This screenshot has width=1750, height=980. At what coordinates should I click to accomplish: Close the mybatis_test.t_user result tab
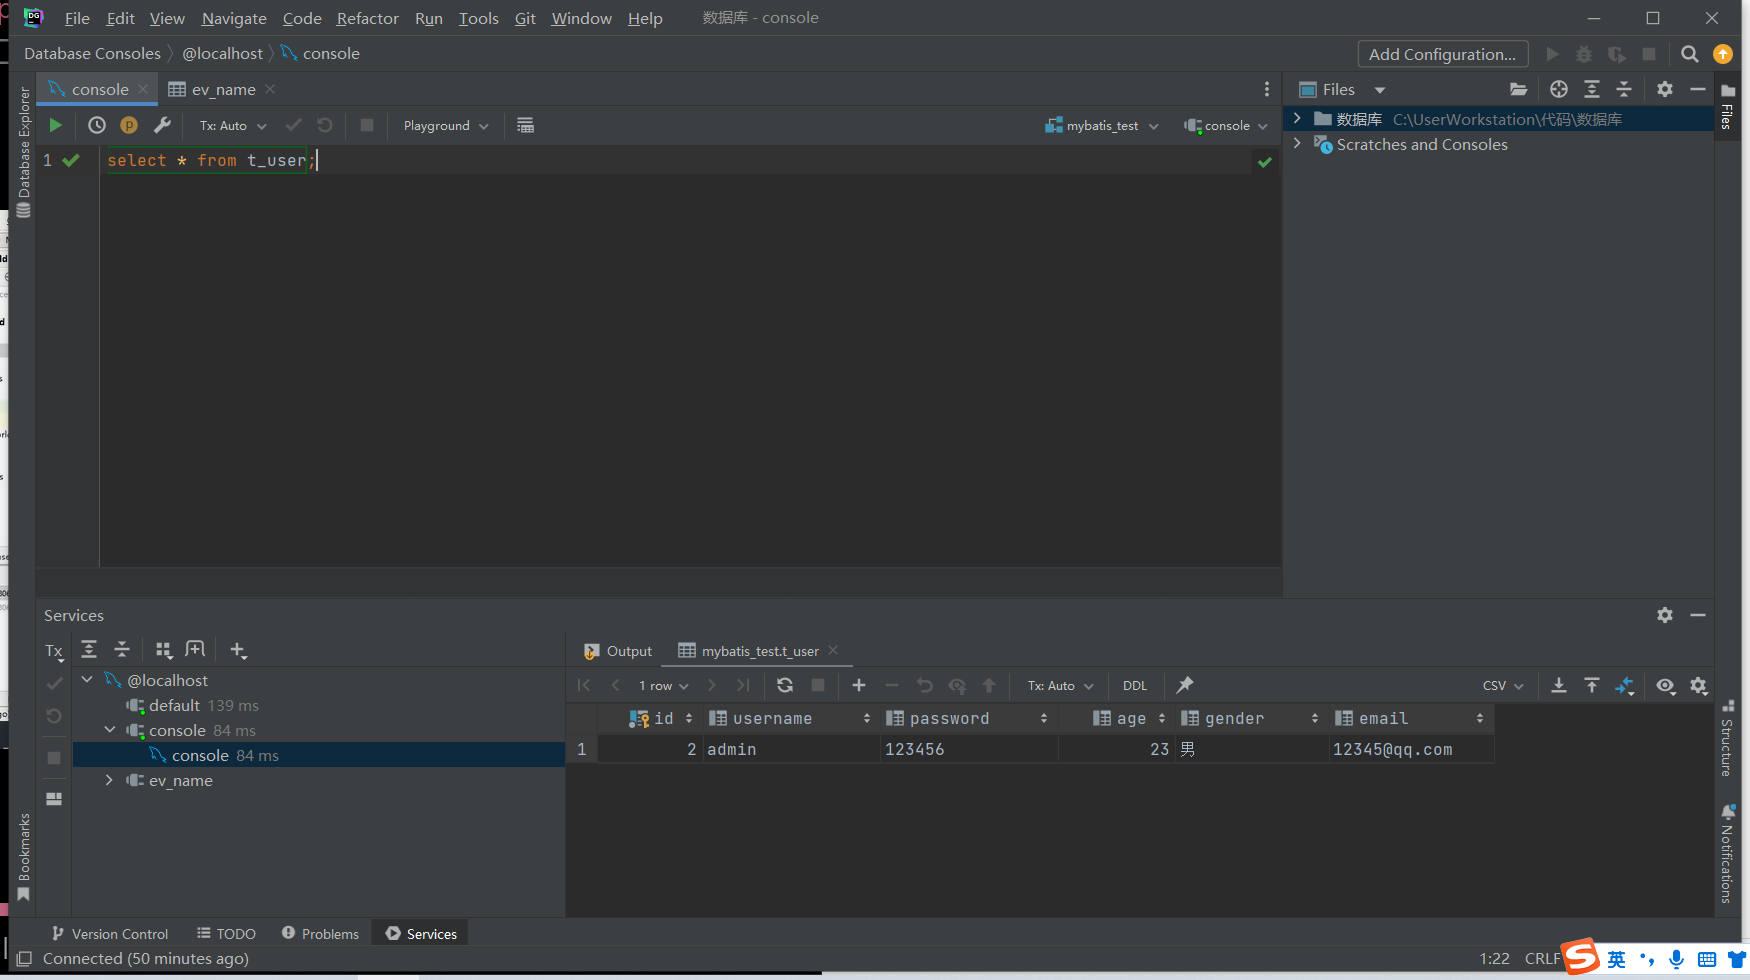coord(833,650)
